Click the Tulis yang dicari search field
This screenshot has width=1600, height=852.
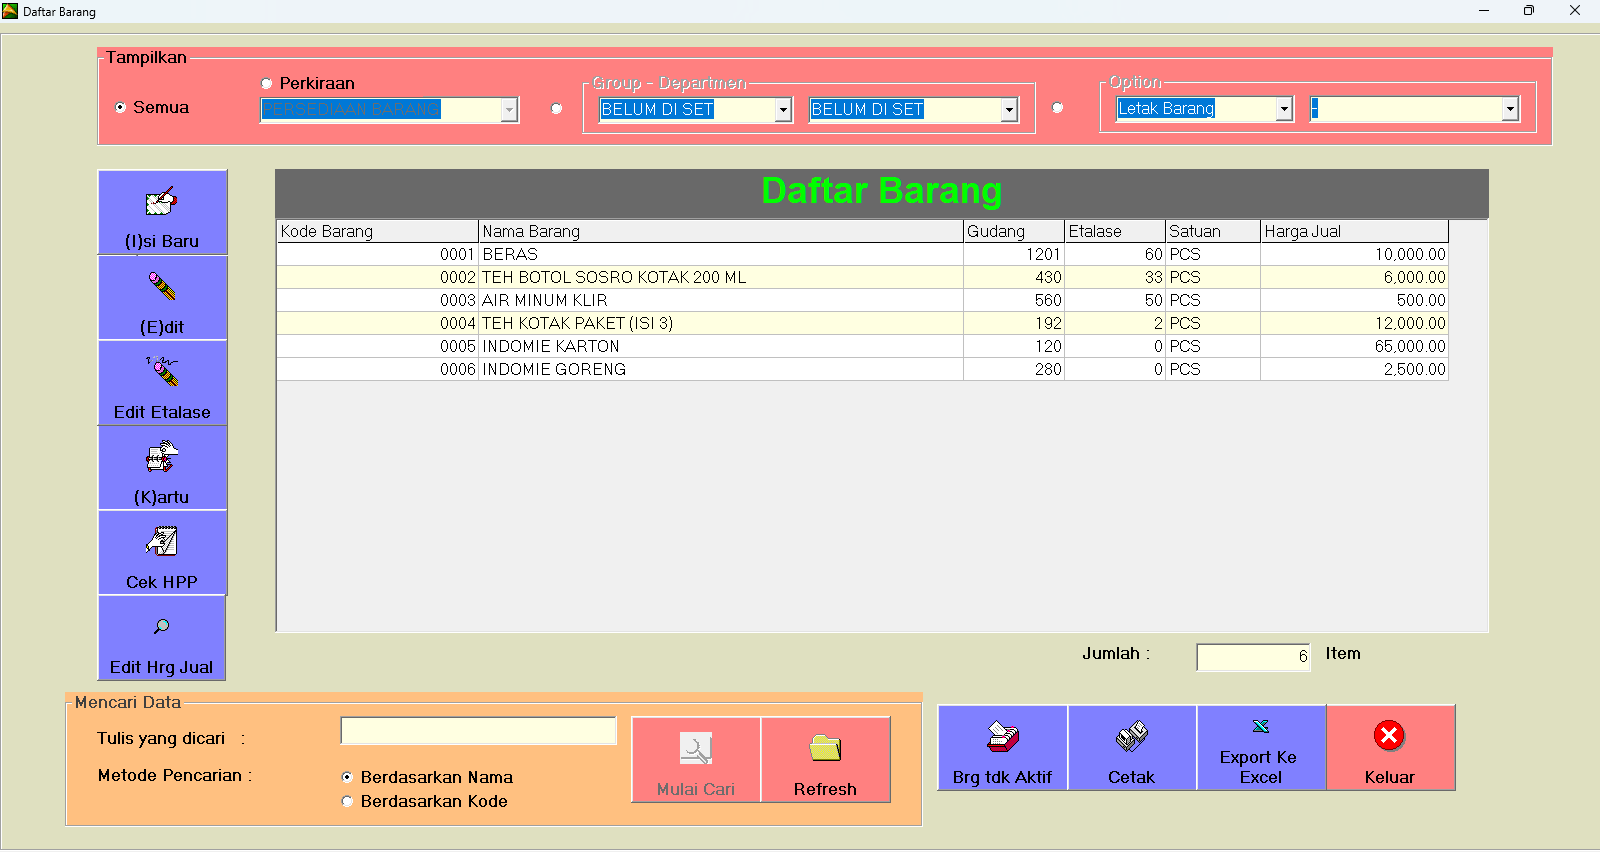tap(478, 731)
